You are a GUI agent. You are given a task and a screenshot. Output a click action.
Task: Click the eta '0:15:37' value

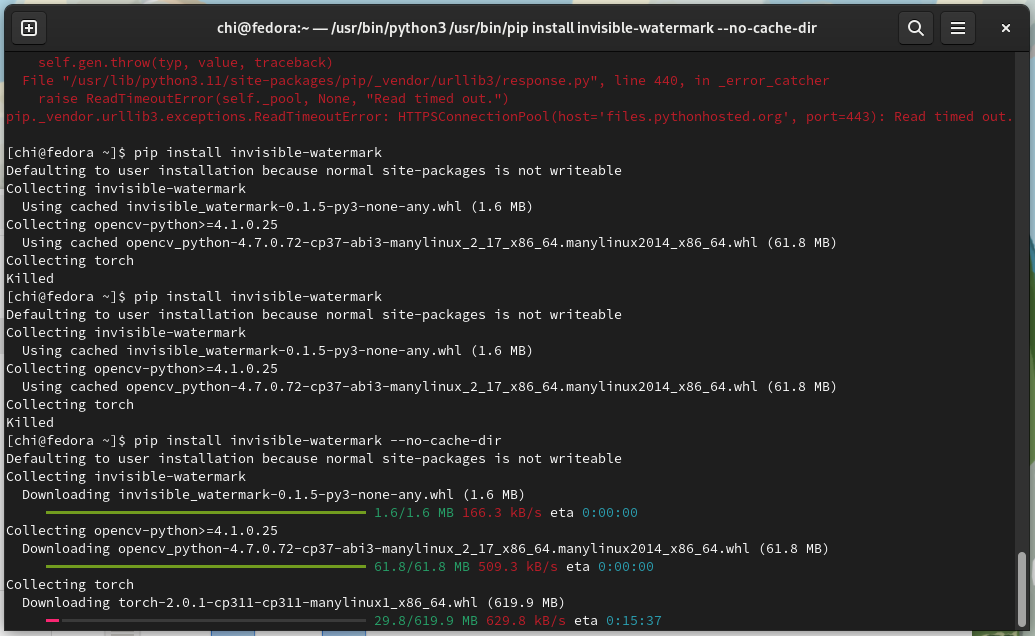634,620
